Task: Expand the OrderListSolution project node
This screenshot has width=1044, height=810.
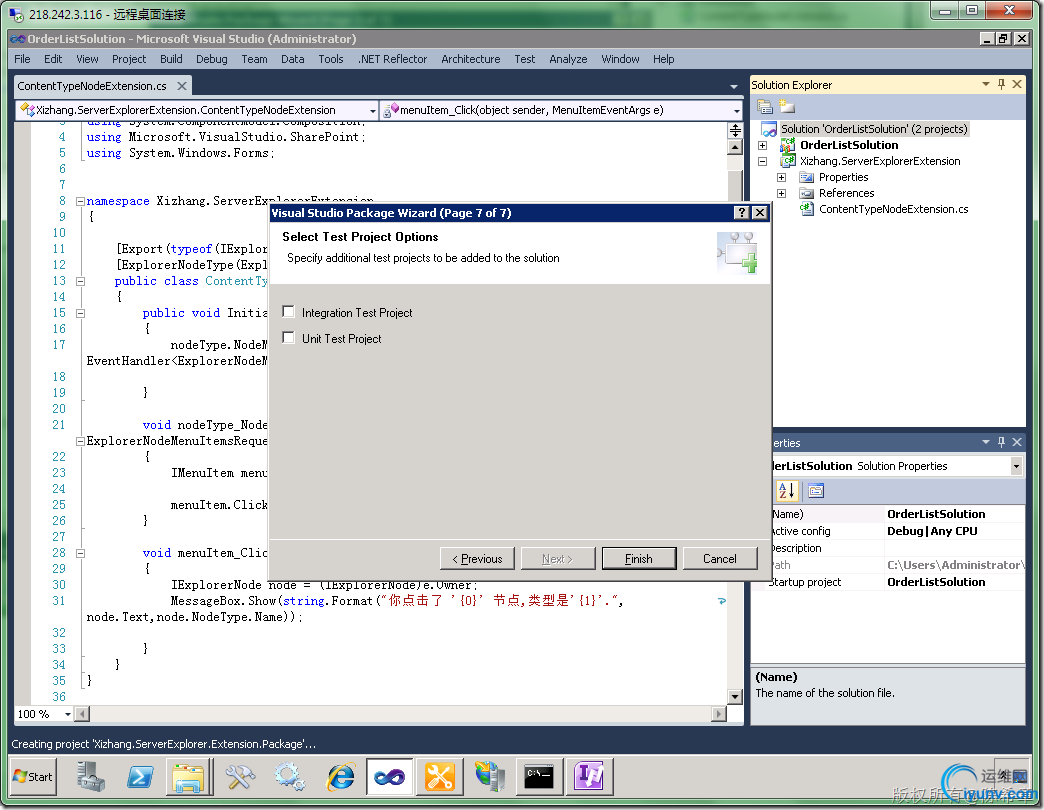Action: click(762, 145)
